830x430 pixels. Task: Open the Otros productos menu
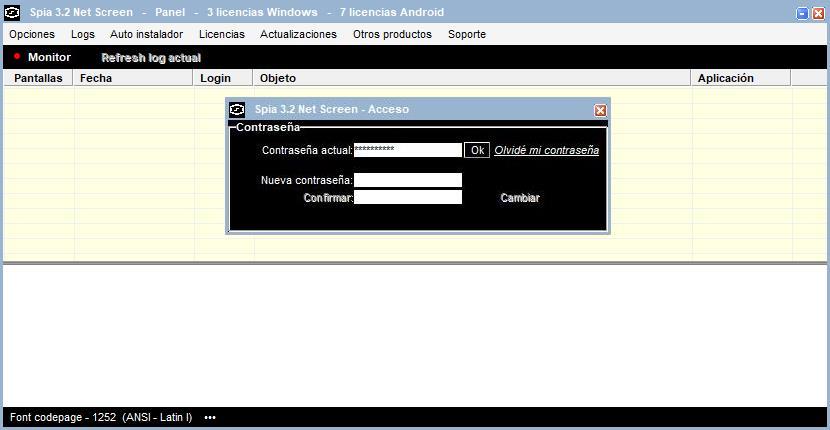coord(392,34)
